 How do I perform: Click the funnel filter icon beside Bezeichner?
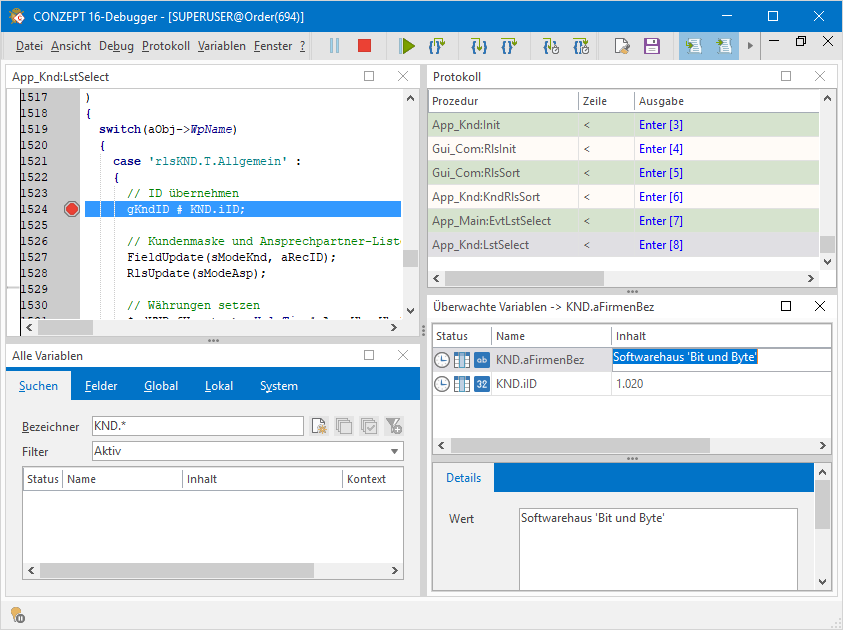click(x=394, y=426)
